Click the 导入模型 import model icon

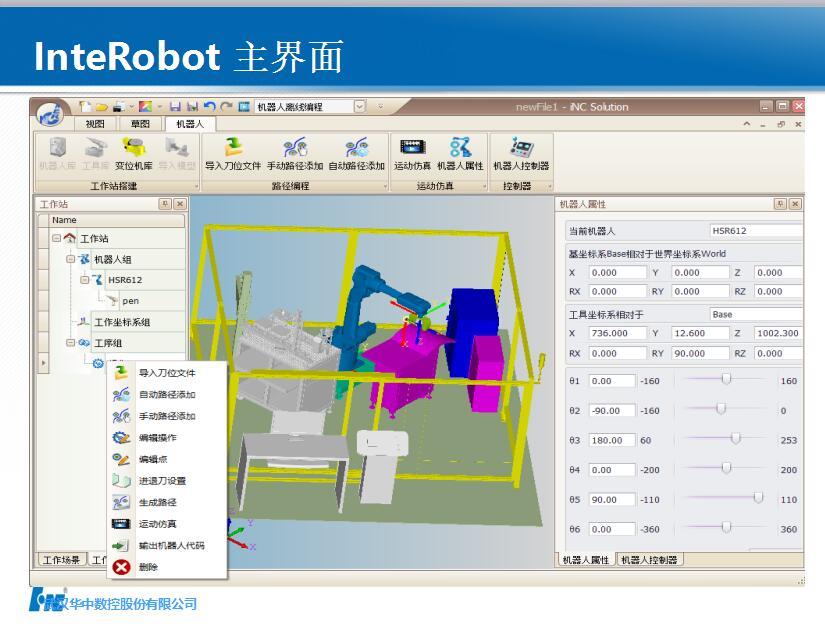coord(177,154)
